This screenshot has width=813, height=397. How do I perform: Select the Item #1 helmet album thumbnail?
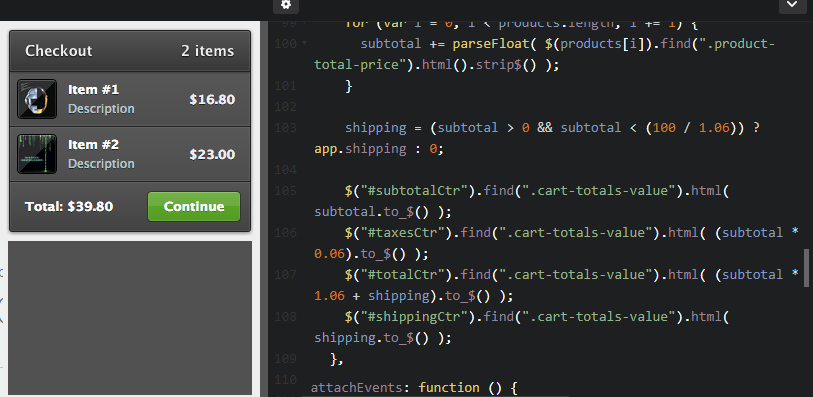tap(37, 99)
